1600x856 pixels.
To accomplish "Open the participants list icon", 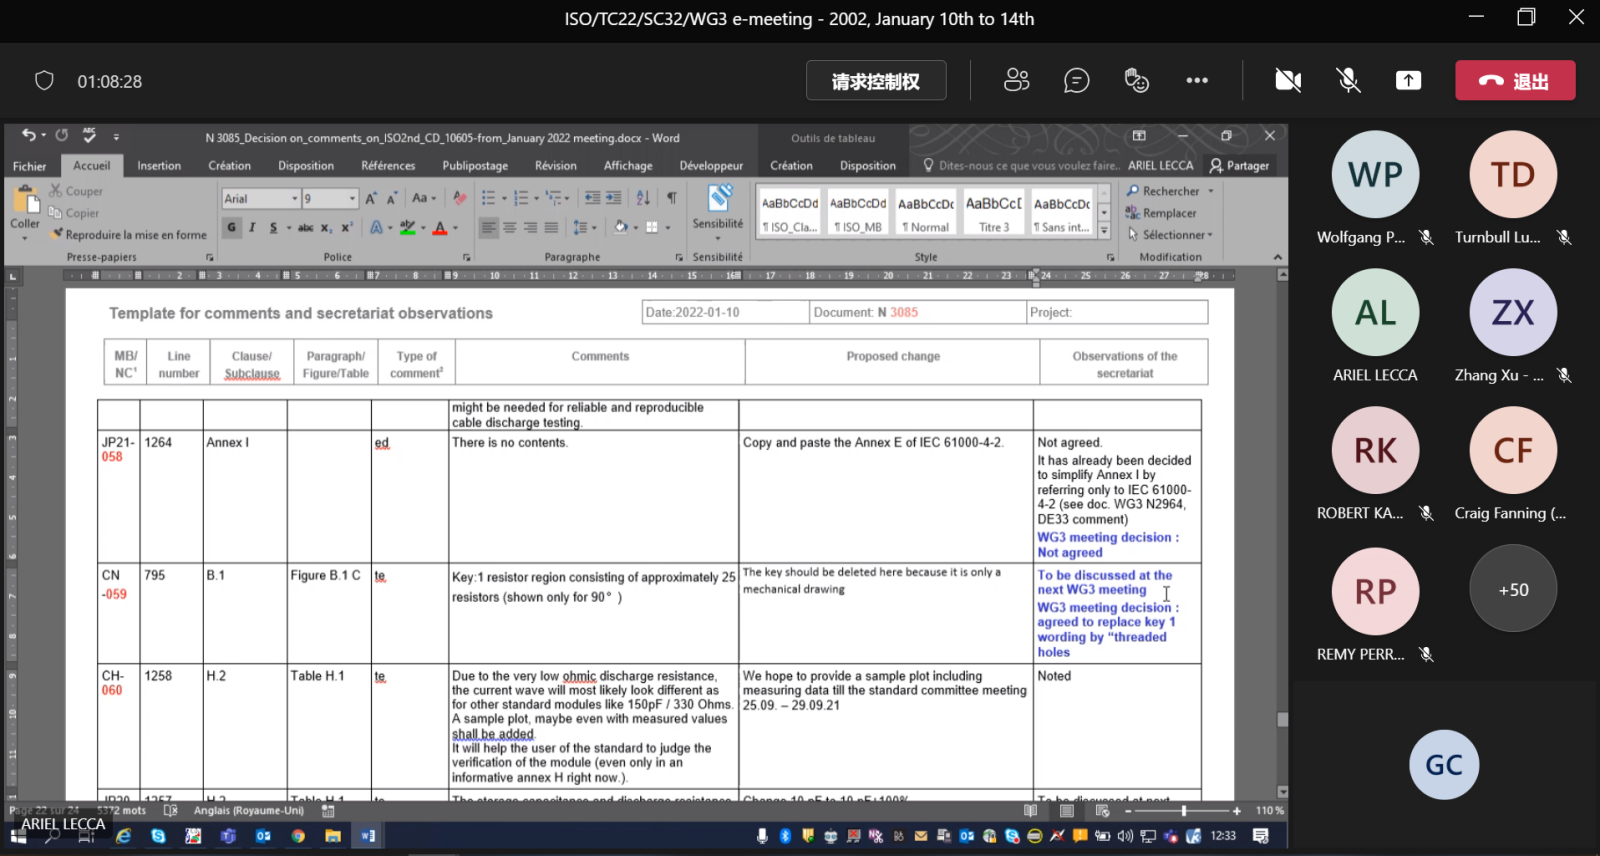I will click(x=1016, y=81).
